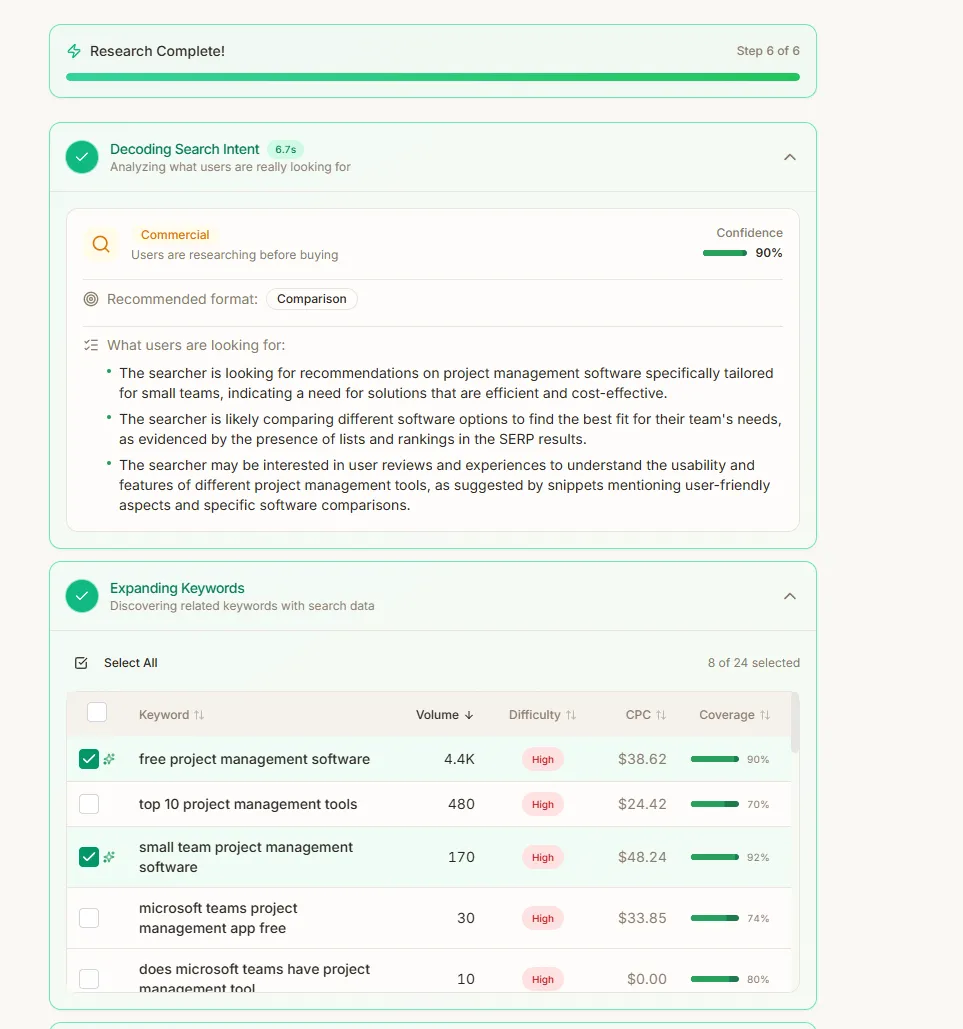Collapse the Expanding Keywords section
The image size is (963, 1029).
coord(789,595)
